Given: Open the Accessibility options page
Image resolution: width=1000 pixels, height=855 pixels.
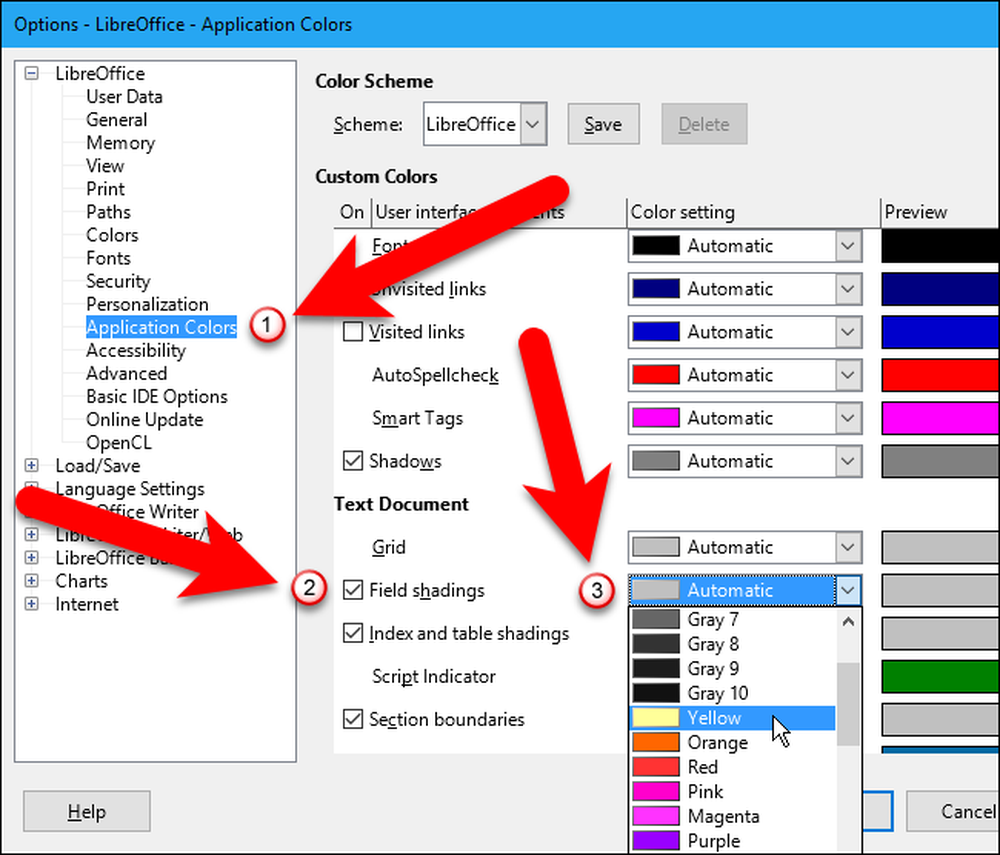Looking at the screenshot, I should tap(136, 351).
